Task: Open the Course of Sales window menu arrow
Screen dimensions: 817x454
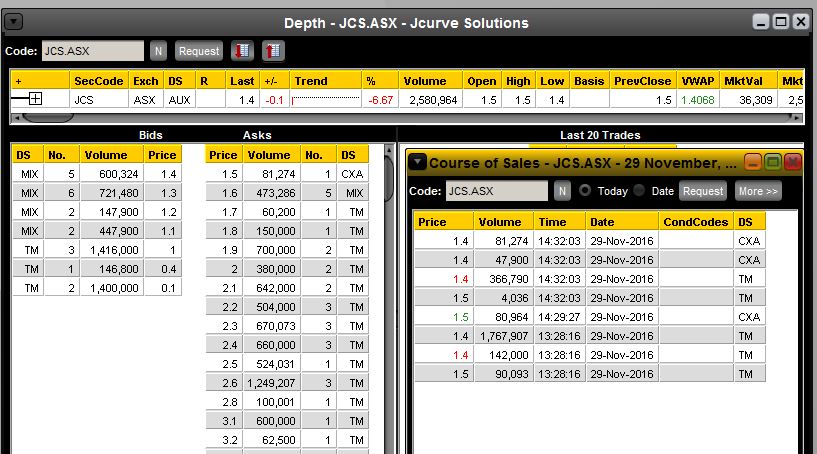Action: 417,162
